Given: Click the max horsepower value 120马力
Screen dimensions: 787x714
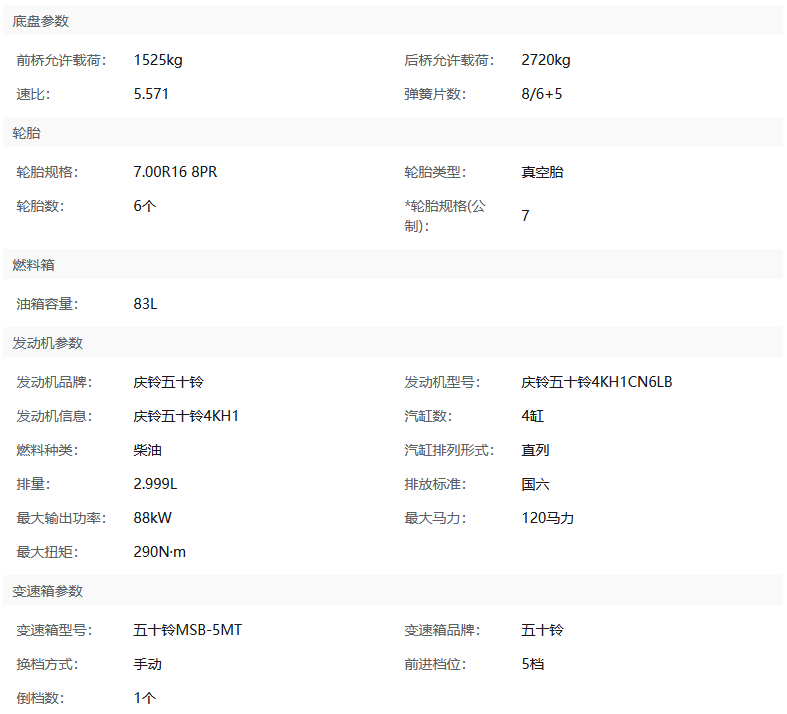Looking at the screenshot, I should 548,518.
